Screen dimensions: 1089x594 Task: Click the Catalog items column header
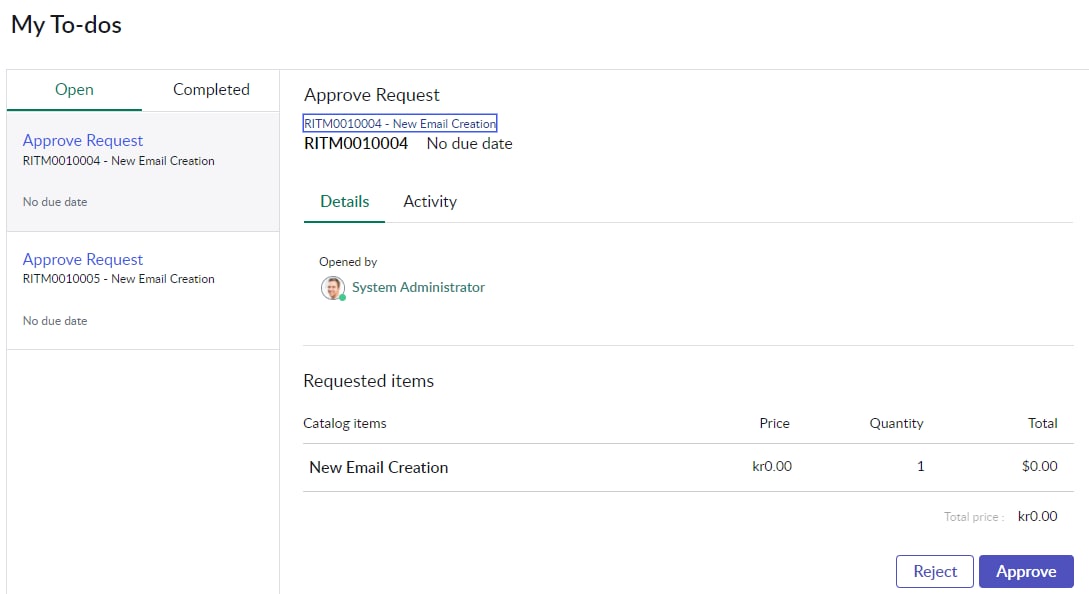click(x=344, y=423)
